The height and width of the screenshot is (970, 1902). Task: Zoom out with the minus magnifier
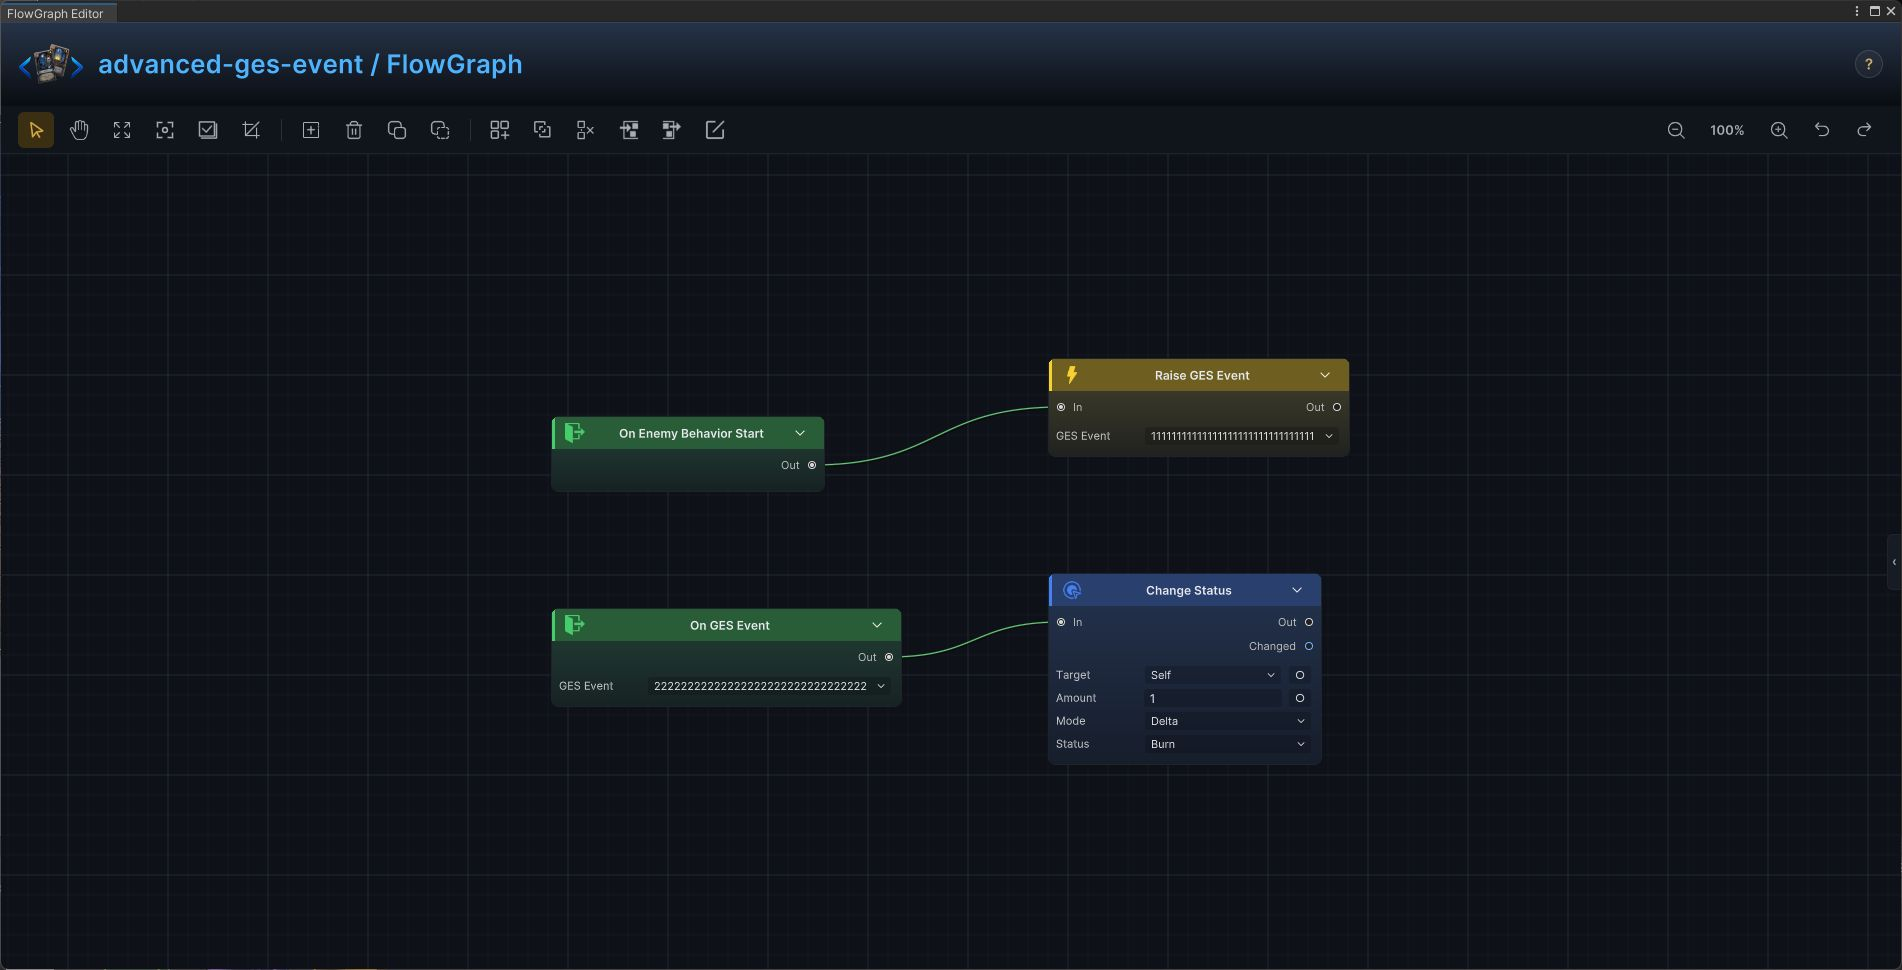click(x=1676, y=130)
